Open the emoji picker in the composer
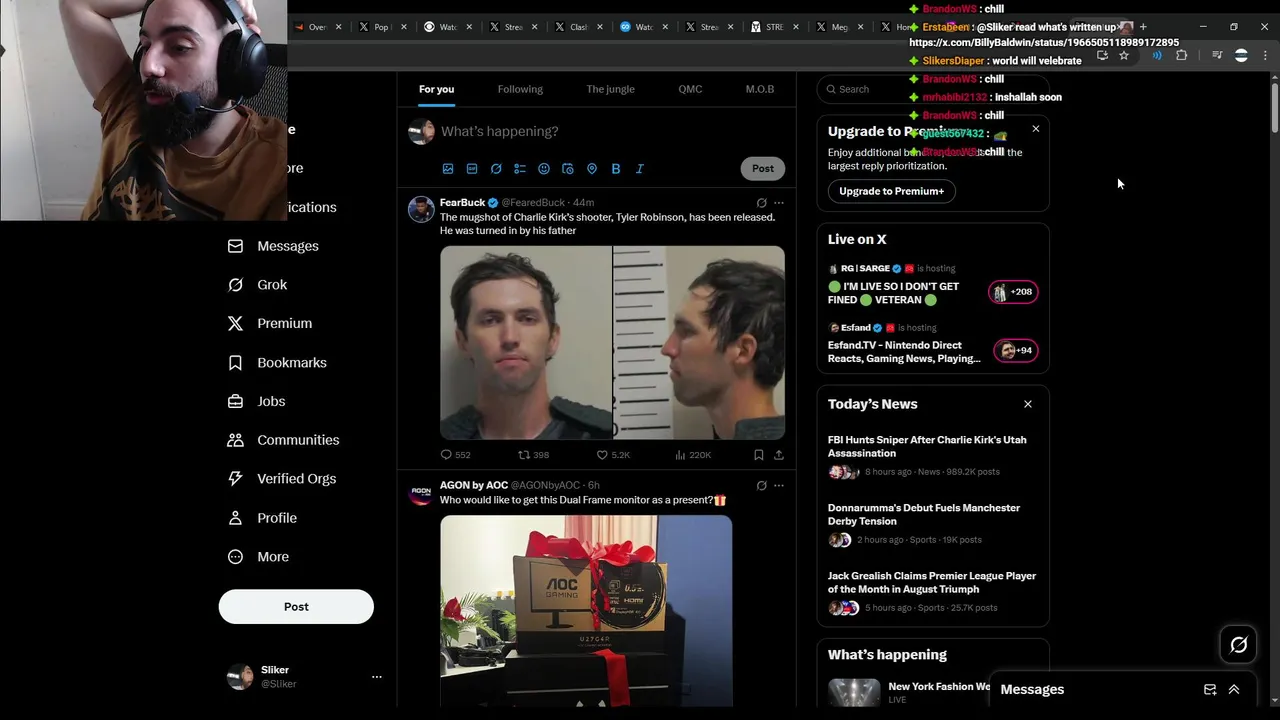Image resolution: width=1280 pixels, height=720 pixels. pyautogui.click(x=544, y=169)
